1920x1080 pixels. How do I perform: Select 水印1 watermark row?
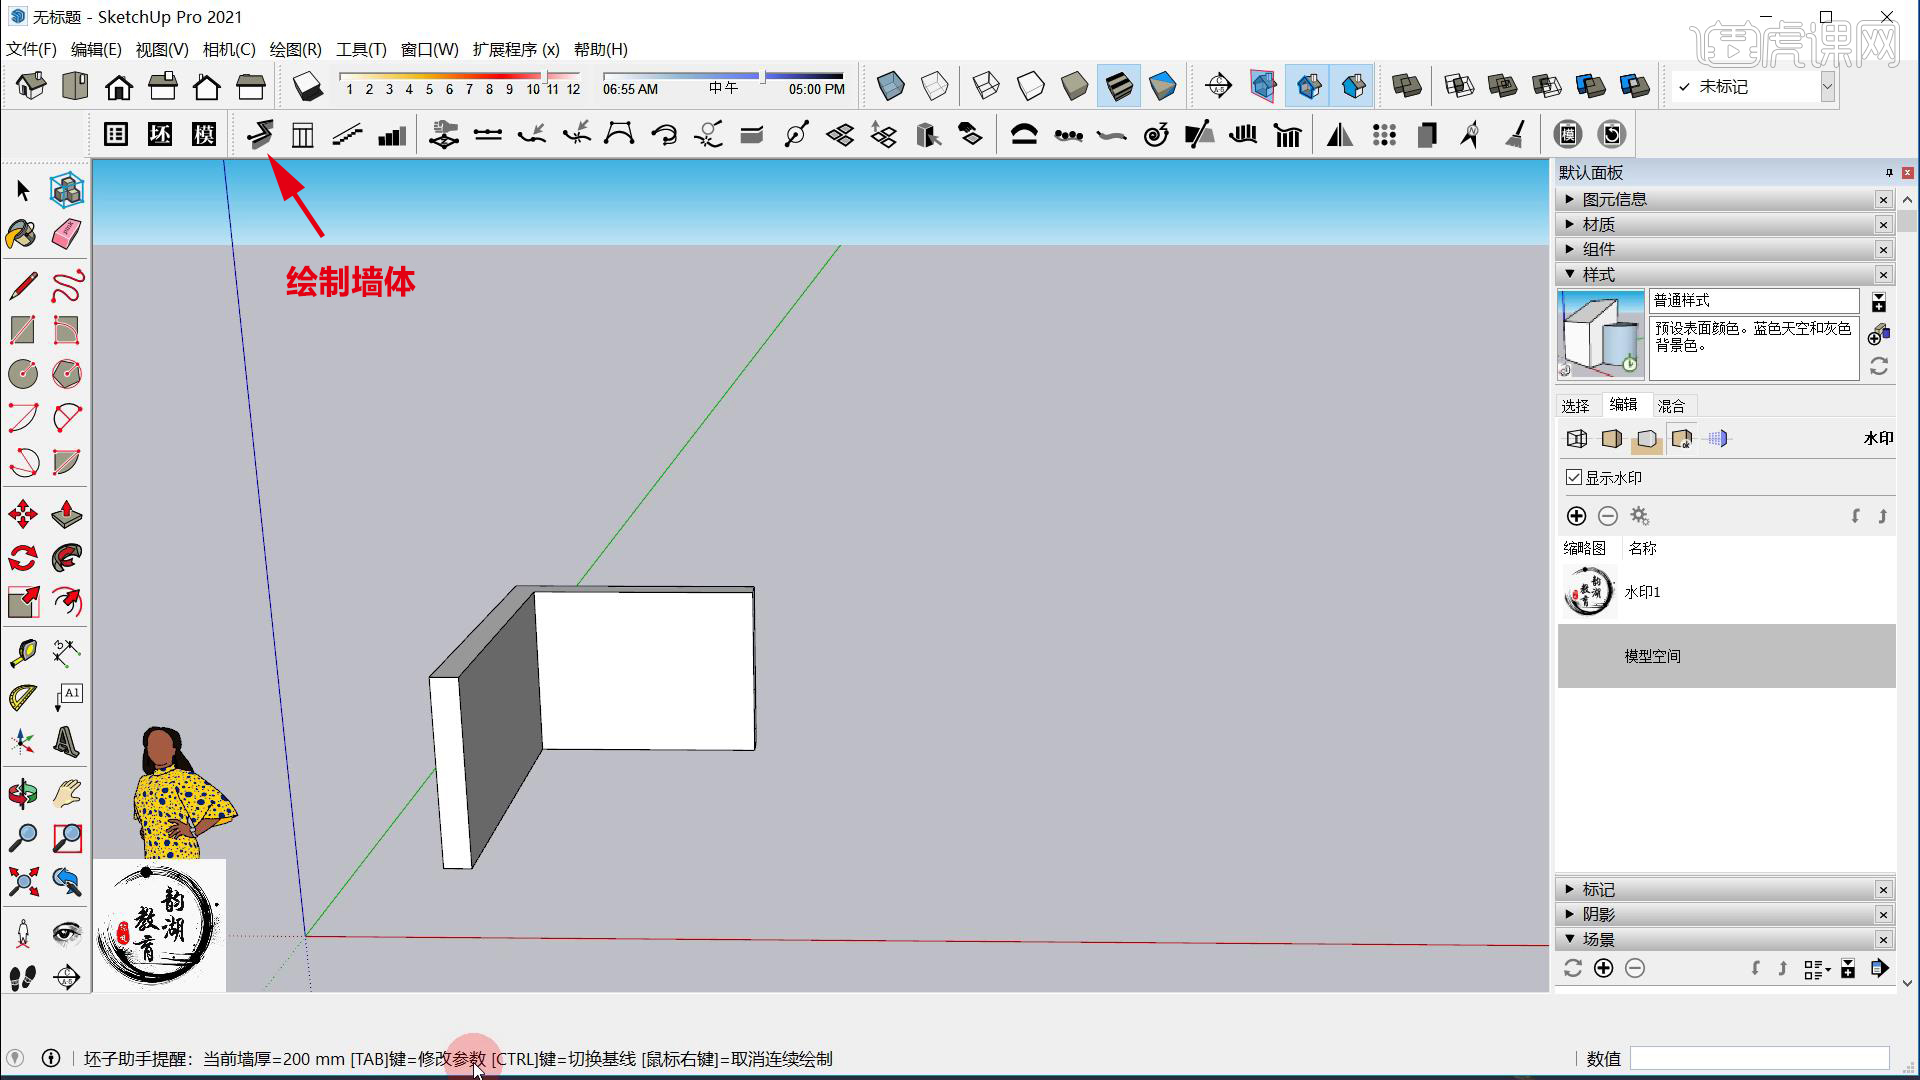(1726, 592)
